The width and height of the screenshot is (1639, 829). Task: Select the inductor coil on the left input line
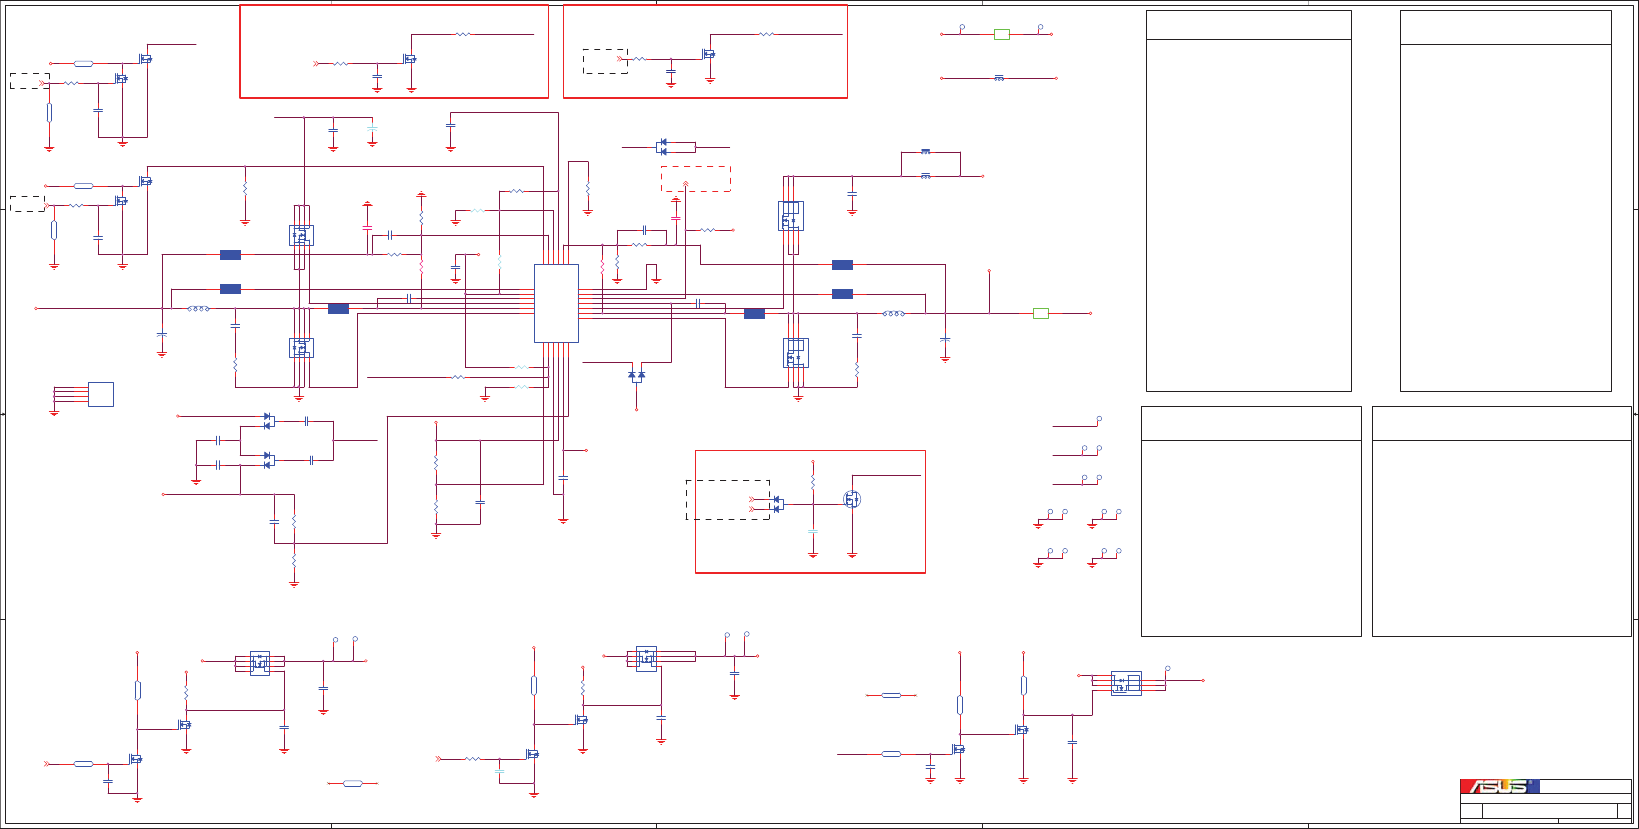pyautogui.click(x=199, y=309)
